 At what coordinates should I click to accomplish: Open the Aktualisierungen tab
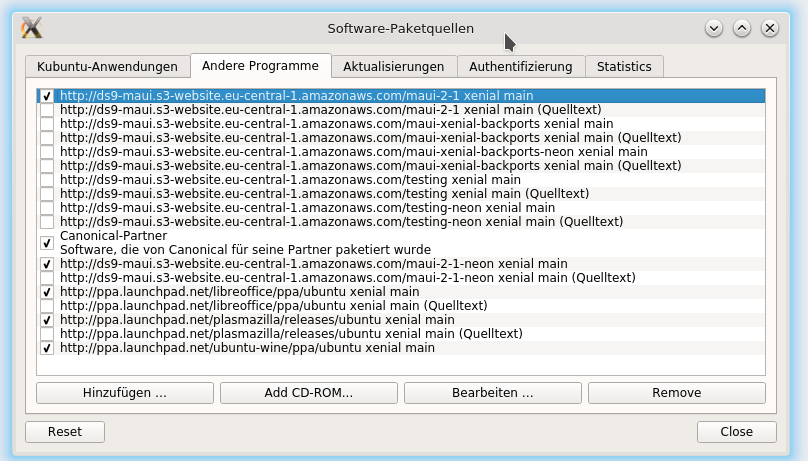click(x=393, y=67)
